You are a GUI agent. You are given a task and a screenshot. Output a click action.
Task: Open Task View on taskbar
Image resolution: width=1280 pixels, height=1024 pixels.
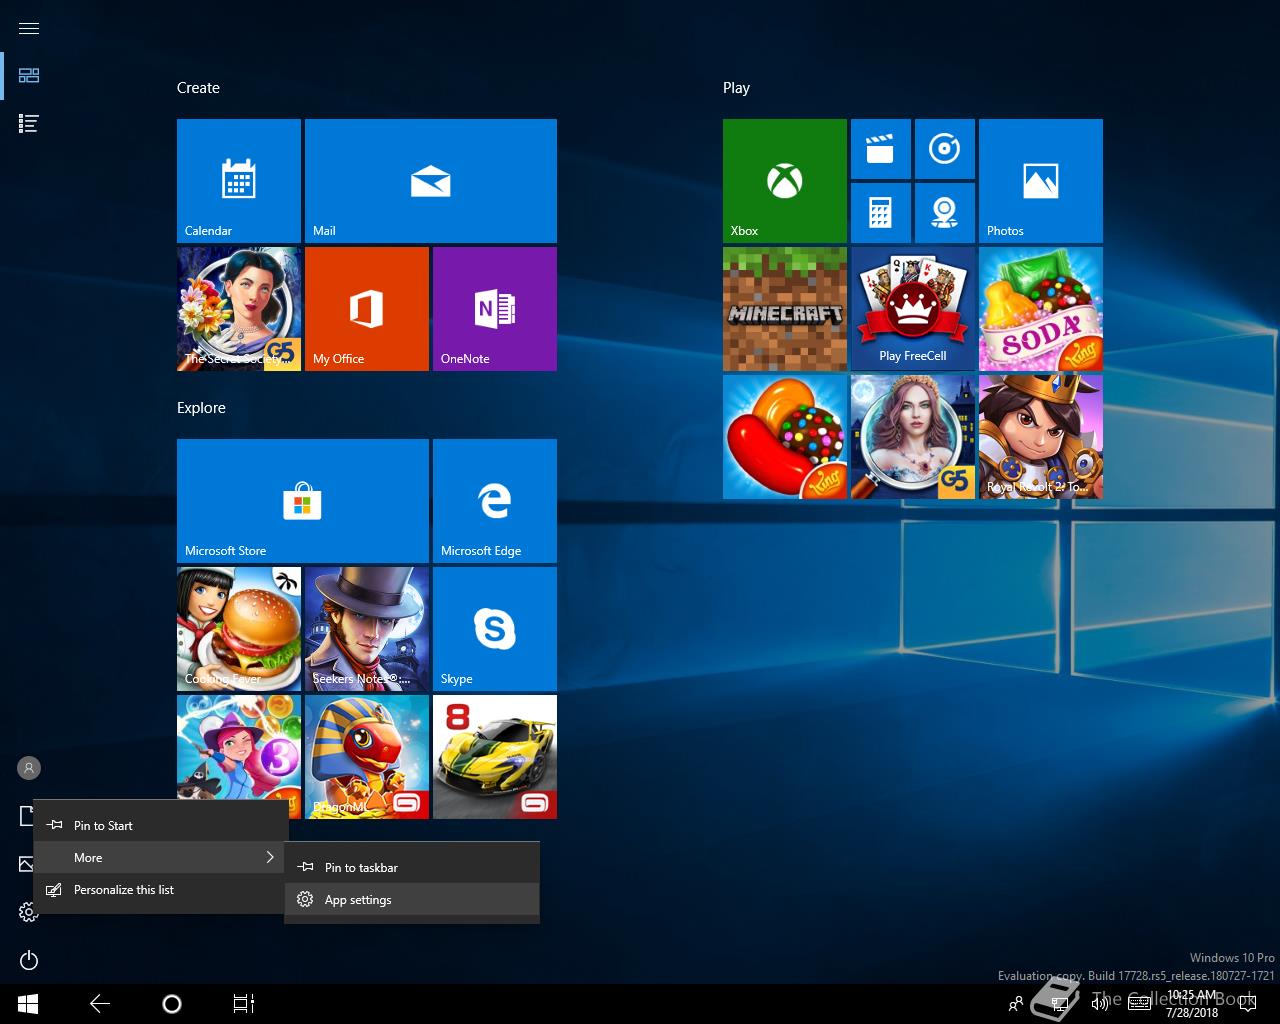(x=244, y=1004)
